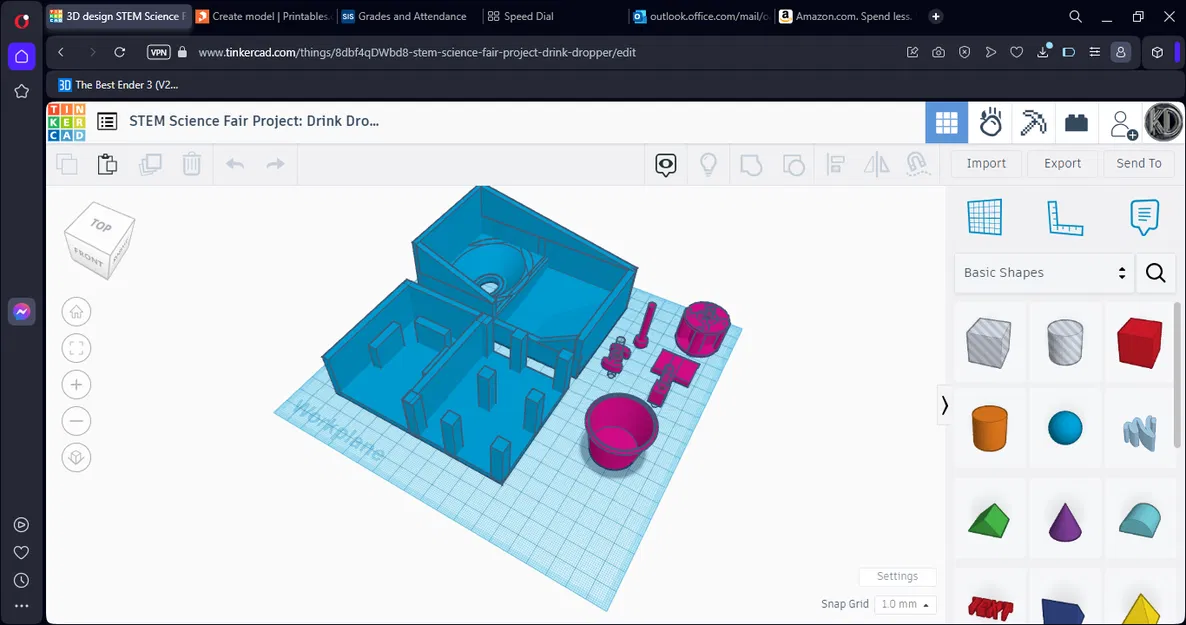Search shapes with magnifier icon
This screenshot has width=1186, height=625.
pos(1156,272)
